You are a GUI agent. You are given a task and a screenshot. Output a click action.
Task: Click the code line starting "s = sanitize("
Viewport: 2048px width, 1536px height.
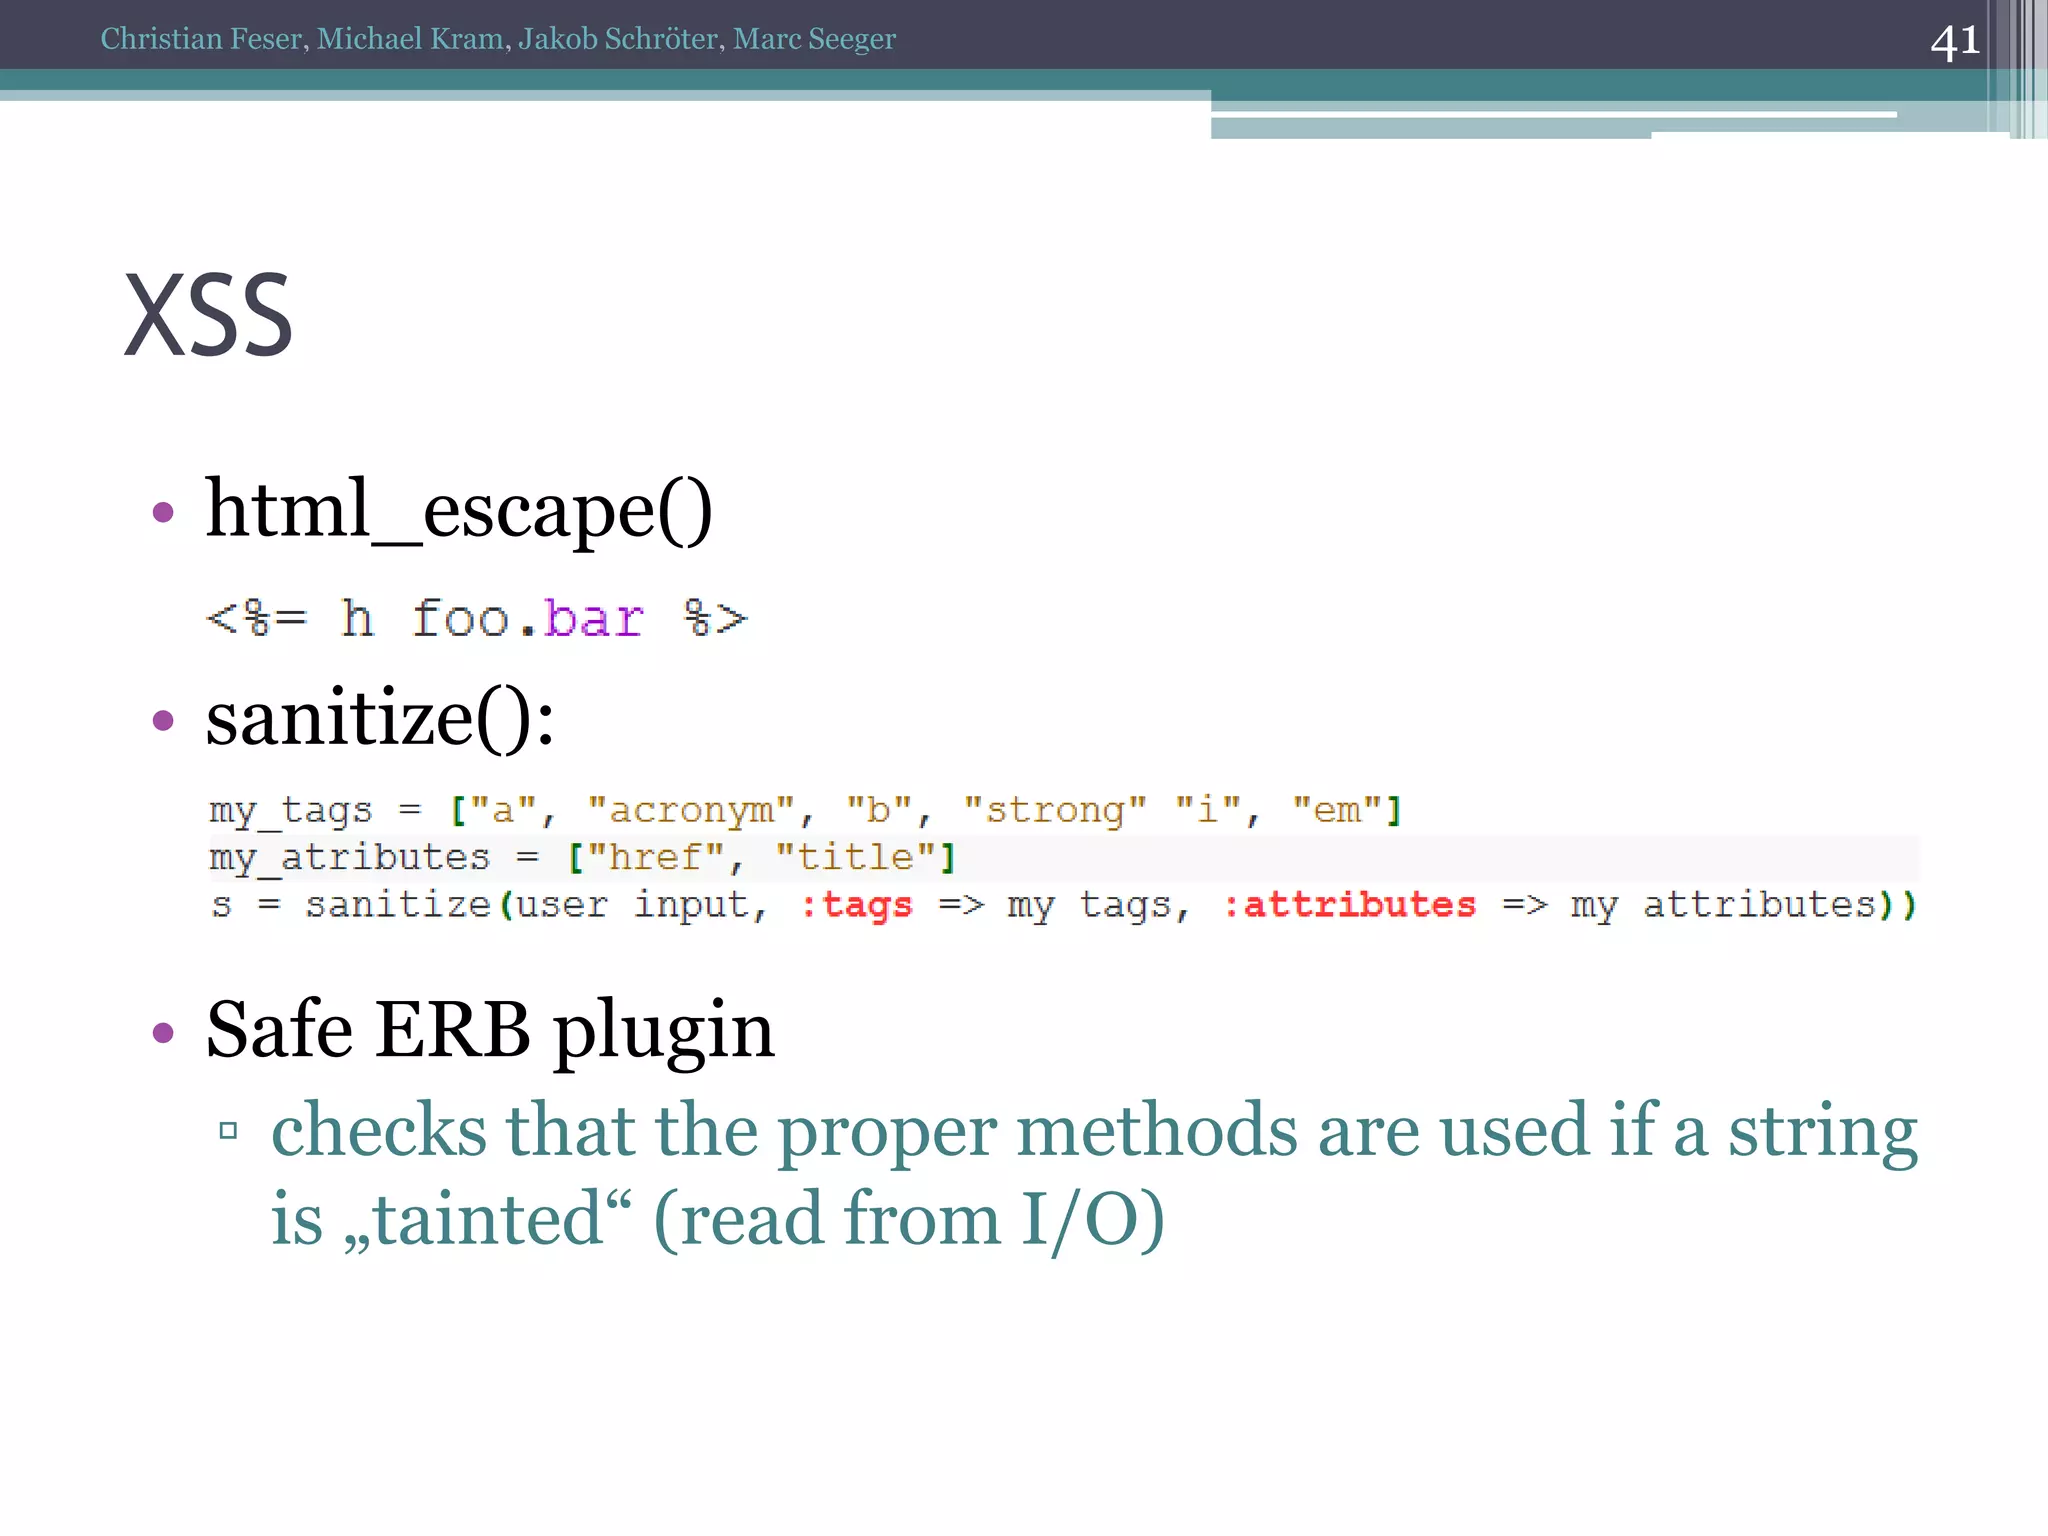tap(1063, 906)
